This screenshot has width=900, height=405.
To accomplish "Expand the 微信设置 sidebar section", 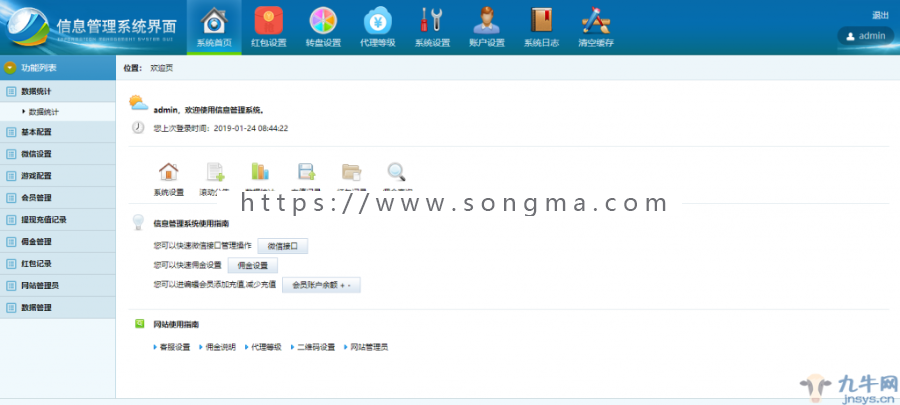I will [x=57, y=154].
